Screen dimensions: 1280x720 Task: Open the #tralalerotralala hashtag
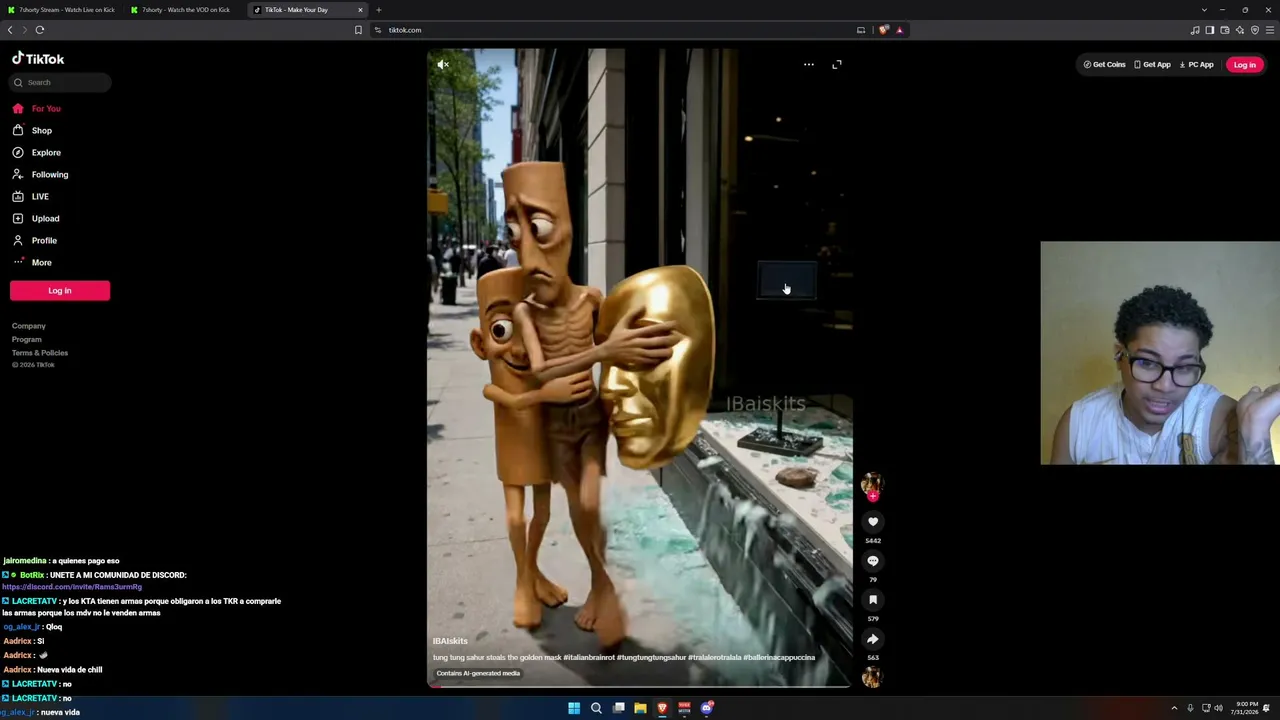pos(714,658)
